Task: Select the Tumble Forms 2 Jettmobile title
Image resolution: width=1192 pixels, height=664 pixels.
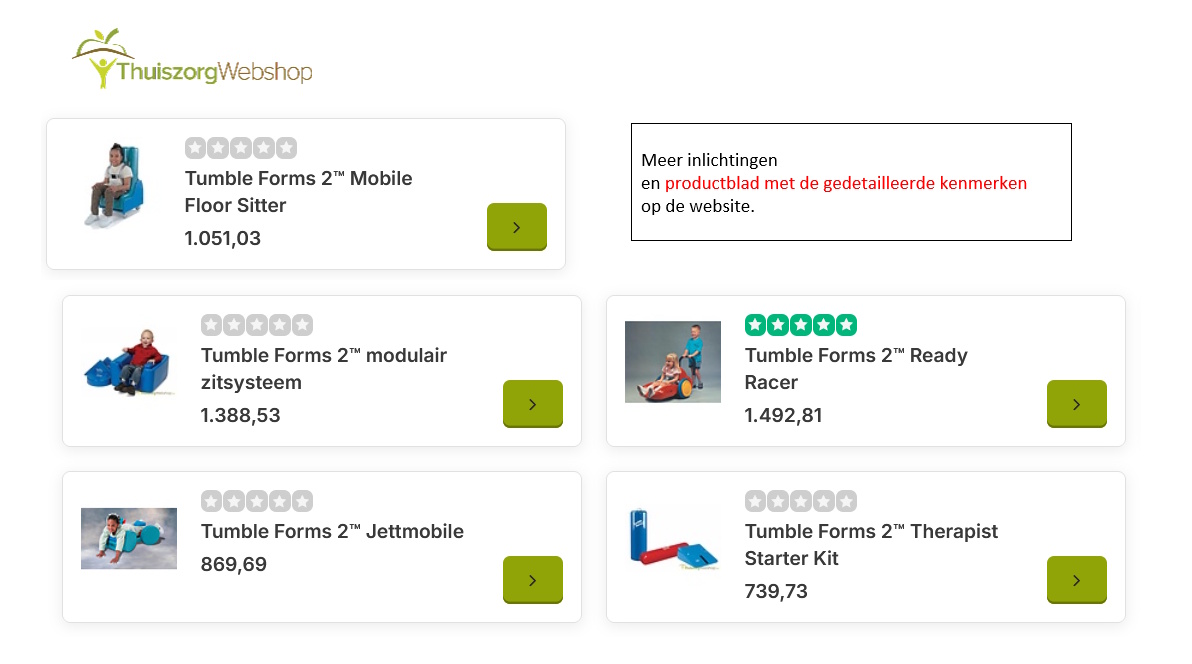Action: point(332,531)
